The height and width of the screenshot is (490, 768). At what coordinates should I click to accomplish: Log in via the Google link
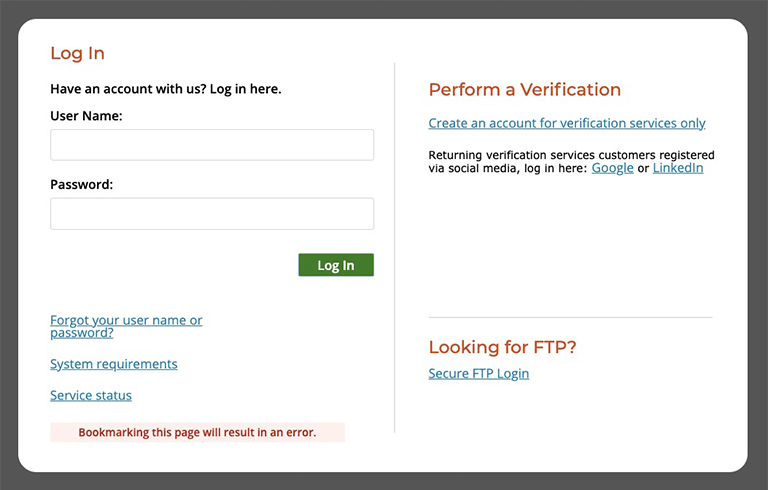pyautogui.click(x=612, y=168)
